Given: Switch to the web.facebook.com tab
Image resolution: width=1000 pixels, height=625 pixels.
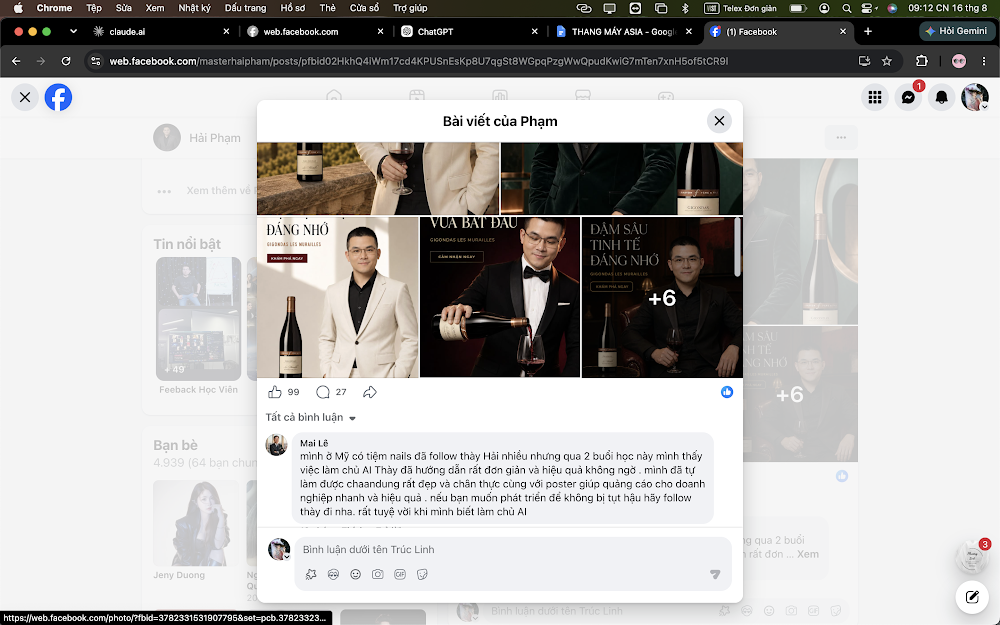Looking at the screenshot, I should [315, 31].
